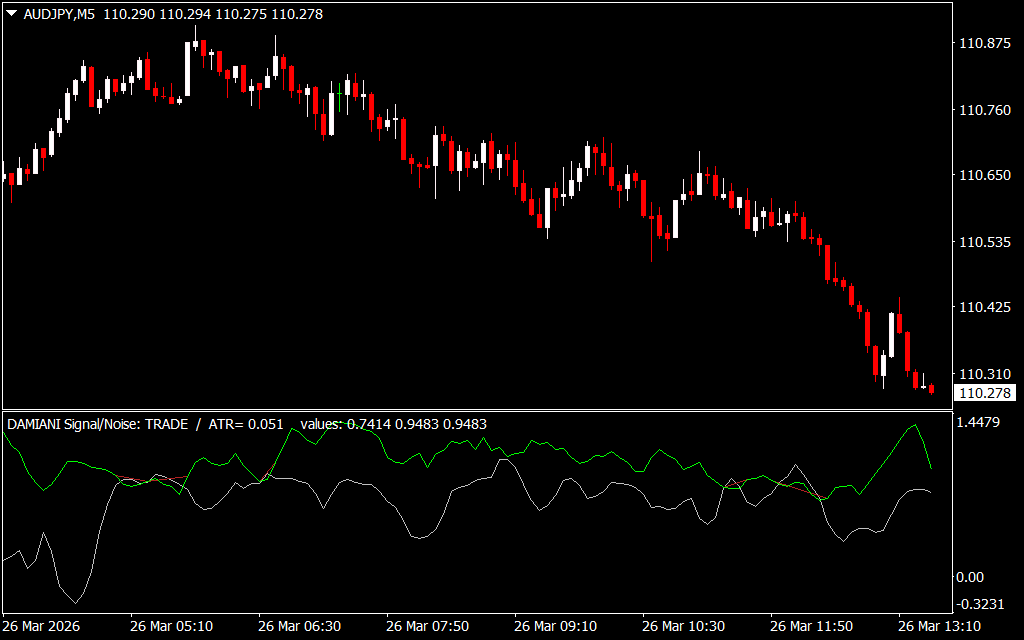Click the highlighted current price tag 110.278
This screenshot has width=1024, height=640.
(x=984, y=393)
